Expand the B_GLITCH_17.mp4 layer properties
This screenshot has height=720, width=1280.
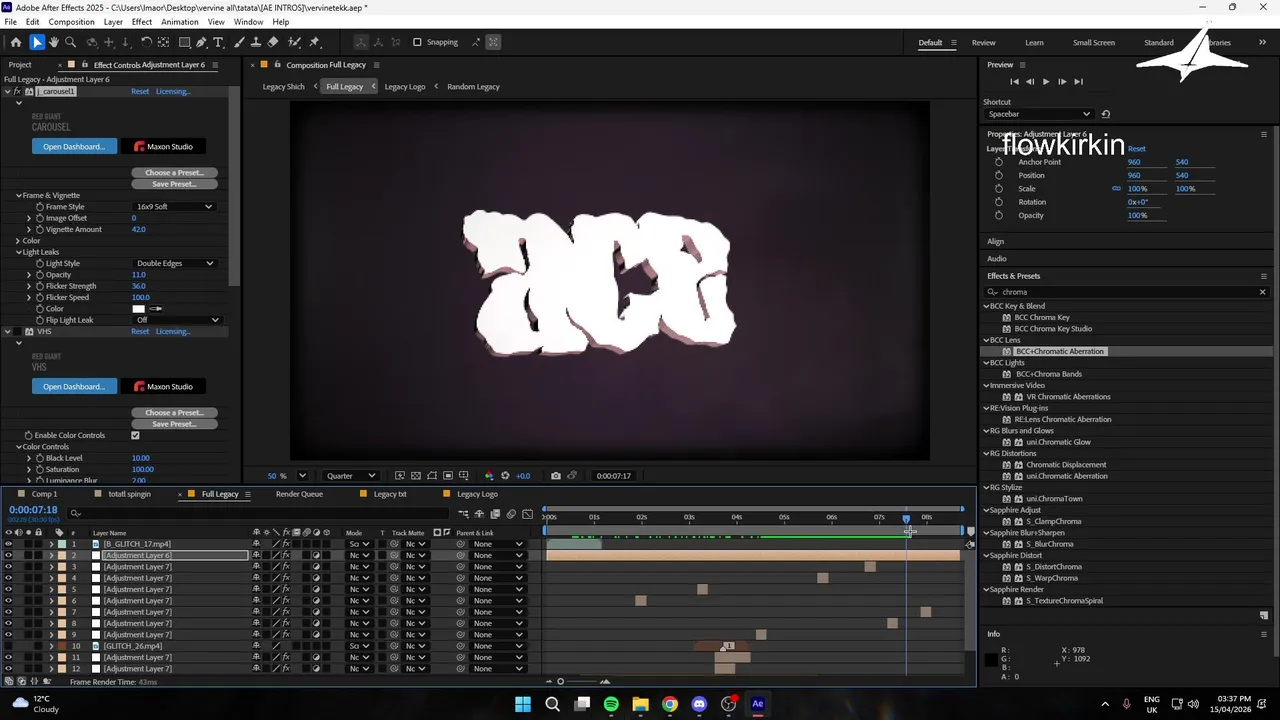tap(51, 544)
